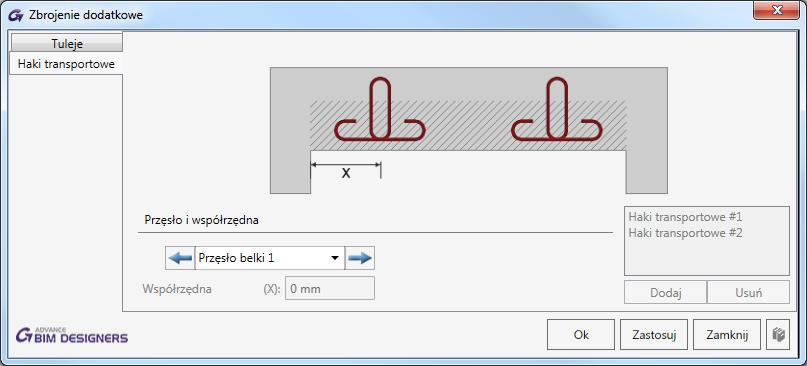The width and height of the screenshot is (807, 366).
Task: Click the Usuń button
Action: 748,293
